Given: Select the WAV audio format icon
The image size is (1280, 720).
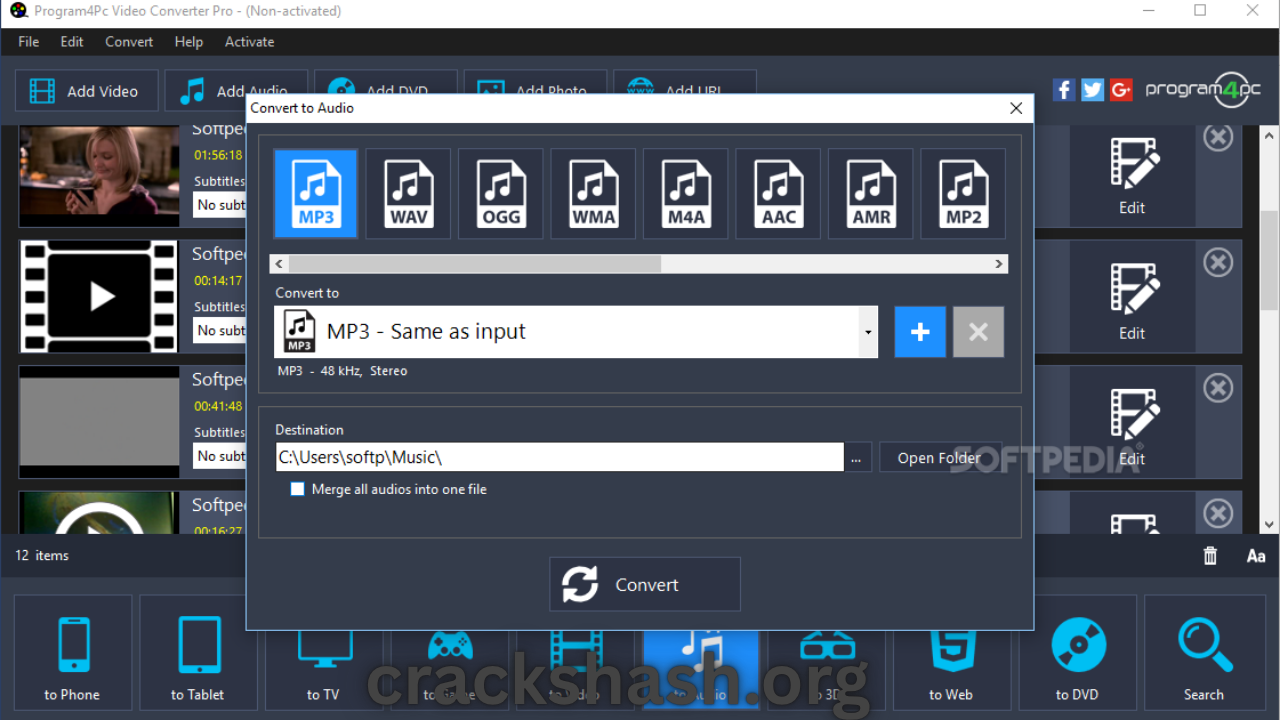Looking at the screenshot, I should pyautogui.click(x=408, y=193).
